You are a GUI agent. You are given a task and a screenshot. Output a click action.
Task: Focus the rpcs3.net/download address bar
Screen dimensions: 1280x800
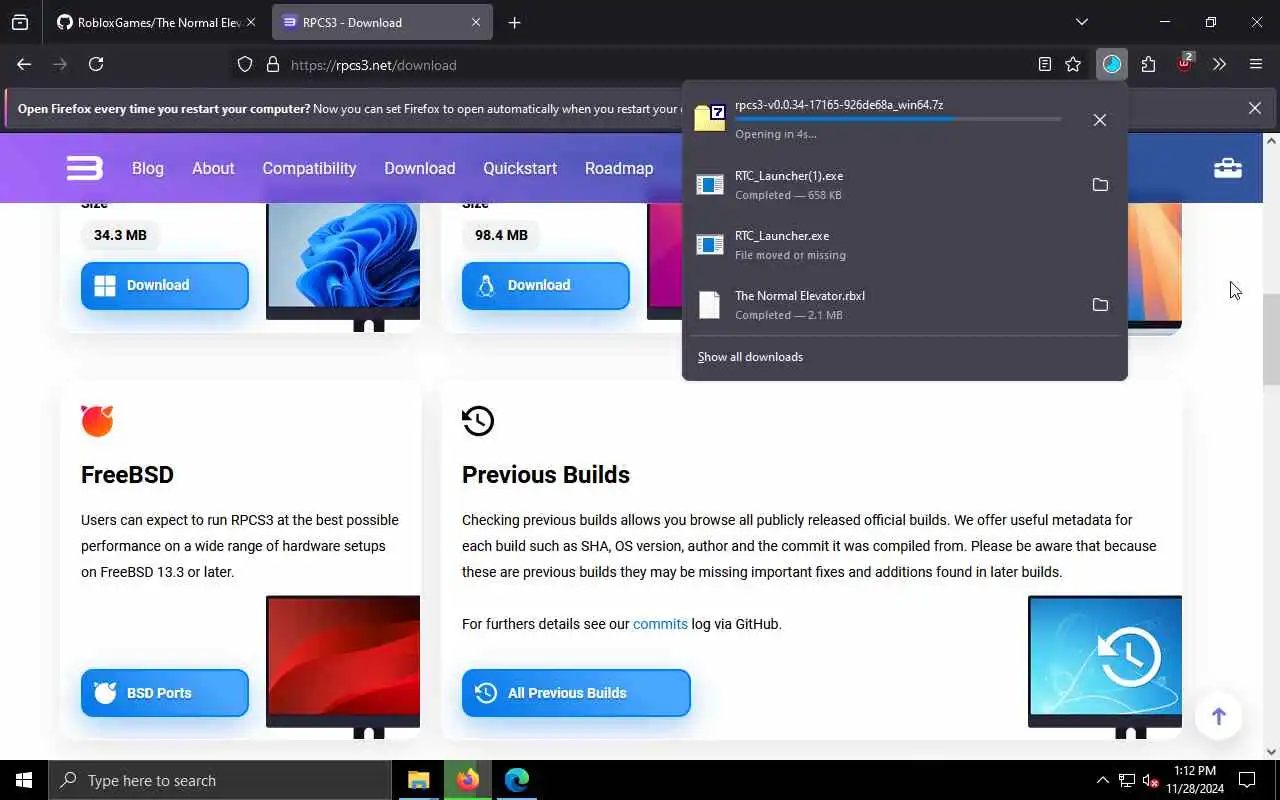(660, 65)
